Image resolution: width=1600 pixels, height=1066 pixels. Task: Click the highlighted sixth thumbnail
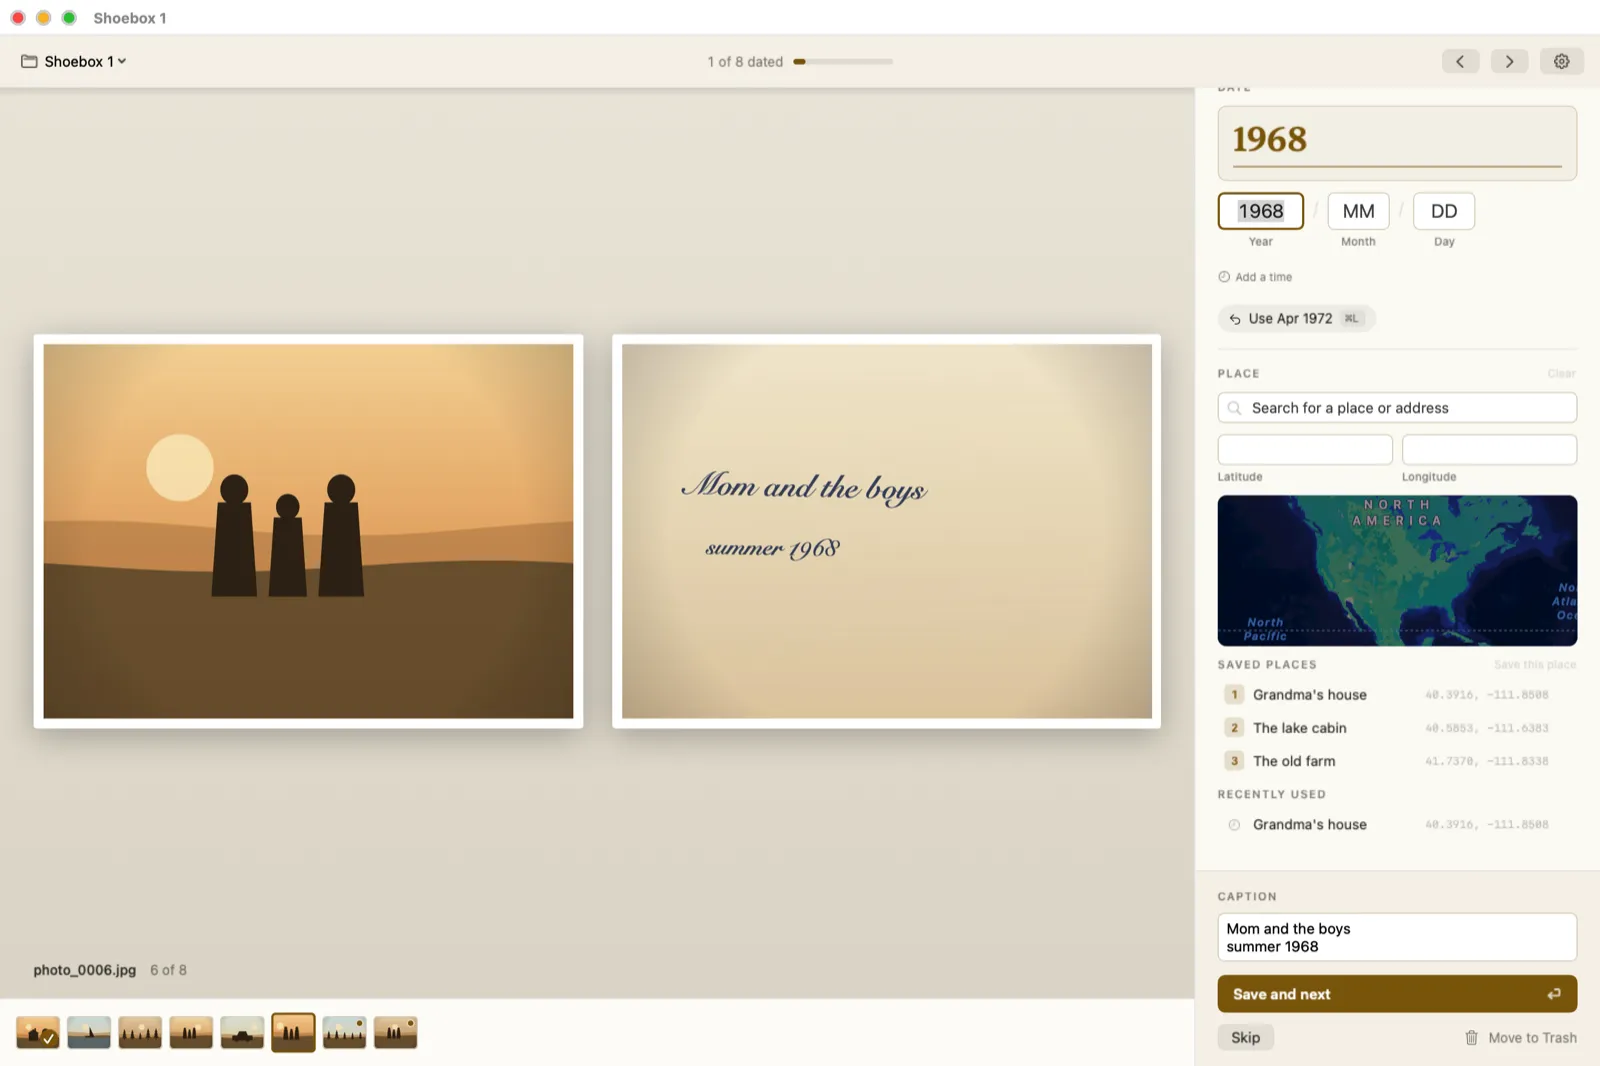[x=293, y=1032]
